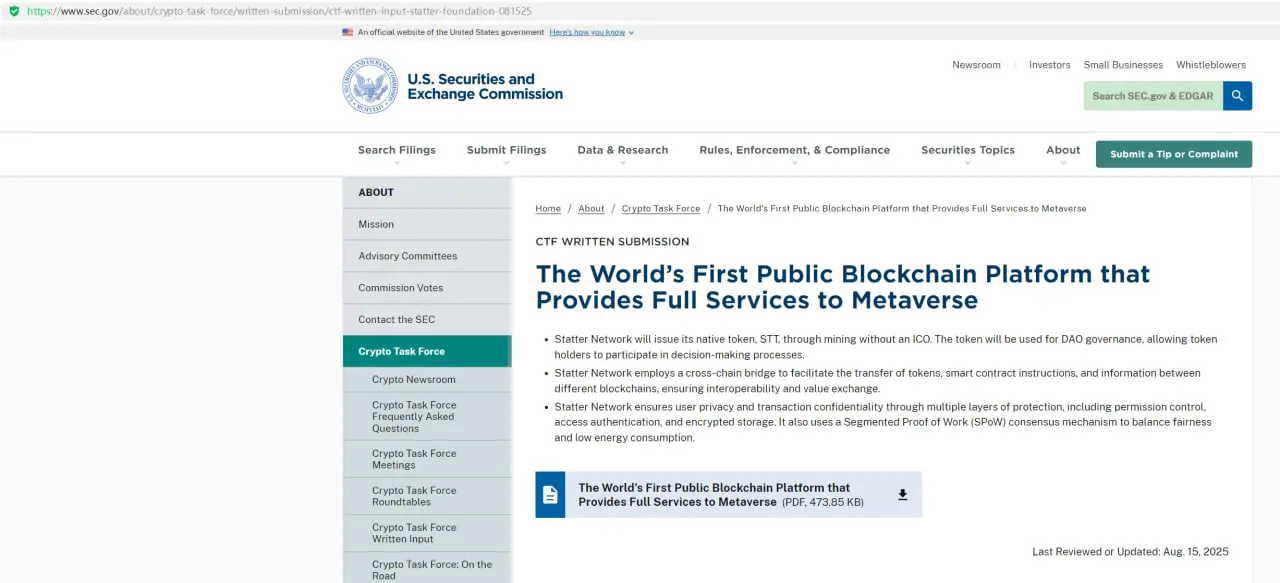Click Submit a Tip or Complaint button

click(x=1174, y=154)
